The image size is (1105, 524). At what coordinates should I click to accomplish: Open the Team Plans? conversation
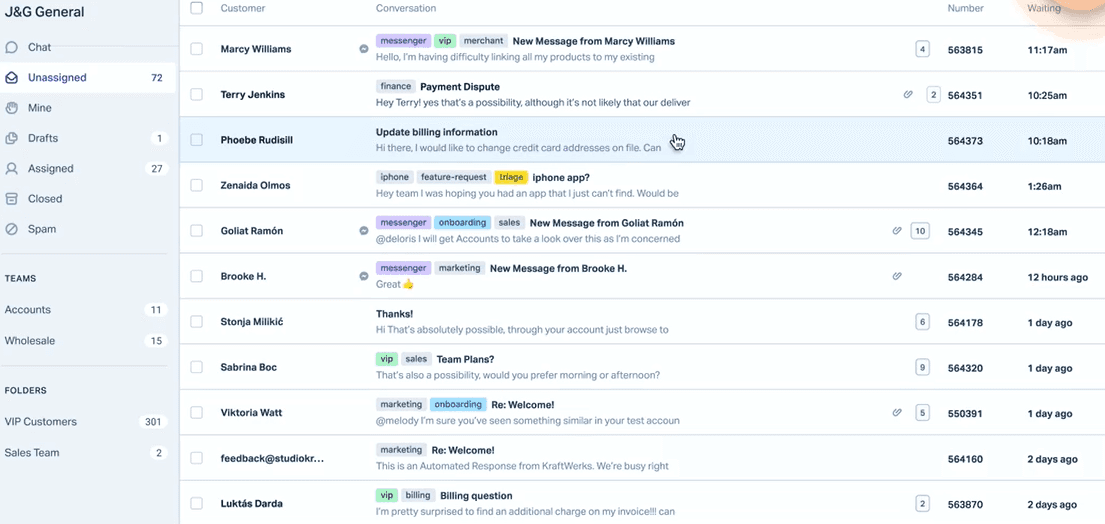click(465, 359)
